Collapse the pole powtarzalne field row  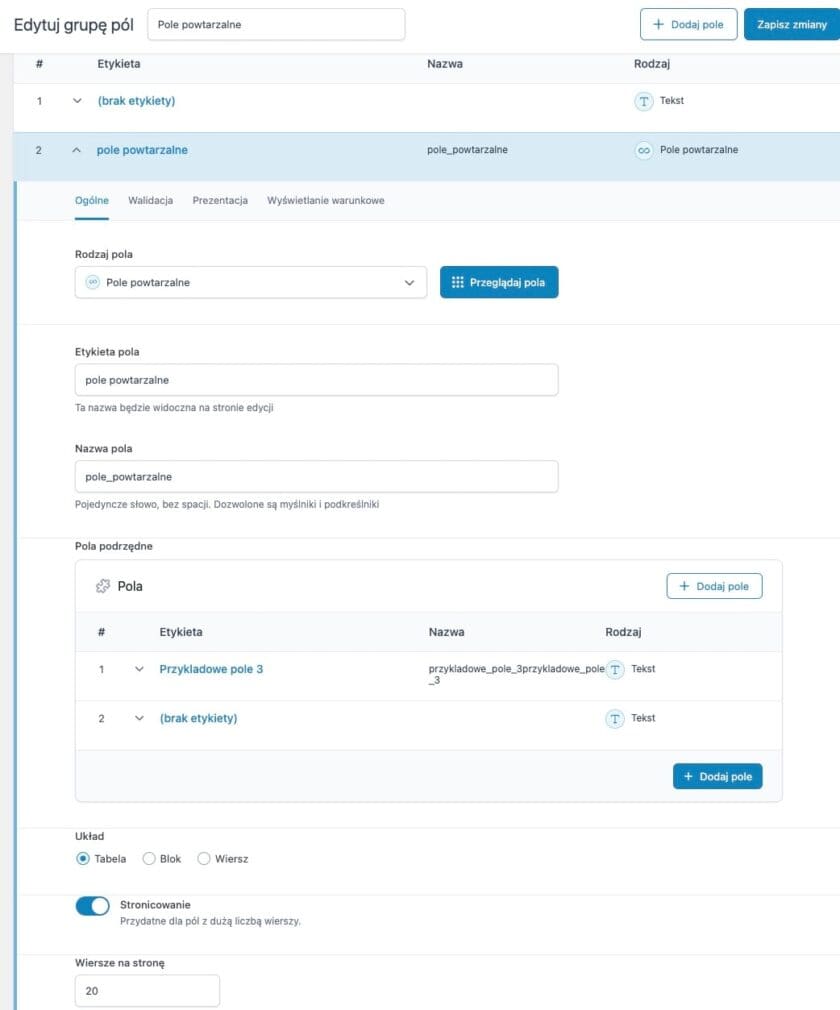77,151
